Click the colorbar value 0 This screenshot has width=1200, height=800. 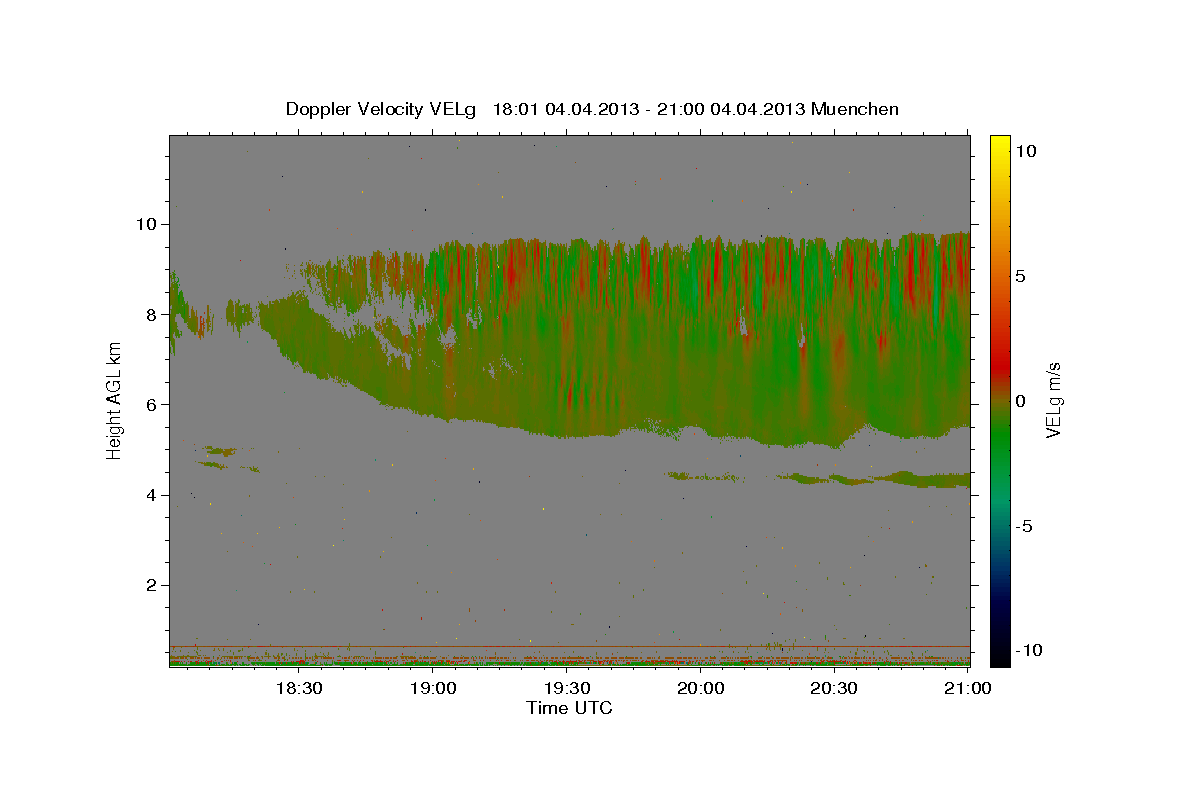(1023, 401)
